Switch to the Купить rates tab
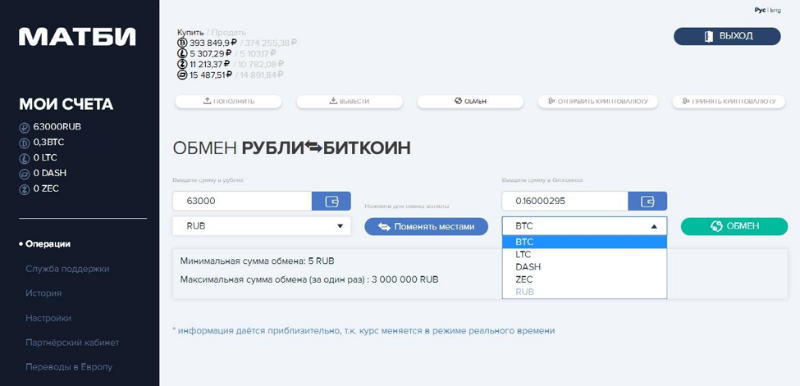The height and width of the screenshot is (386, 800). pyautogui.click(x=190, y=33)
